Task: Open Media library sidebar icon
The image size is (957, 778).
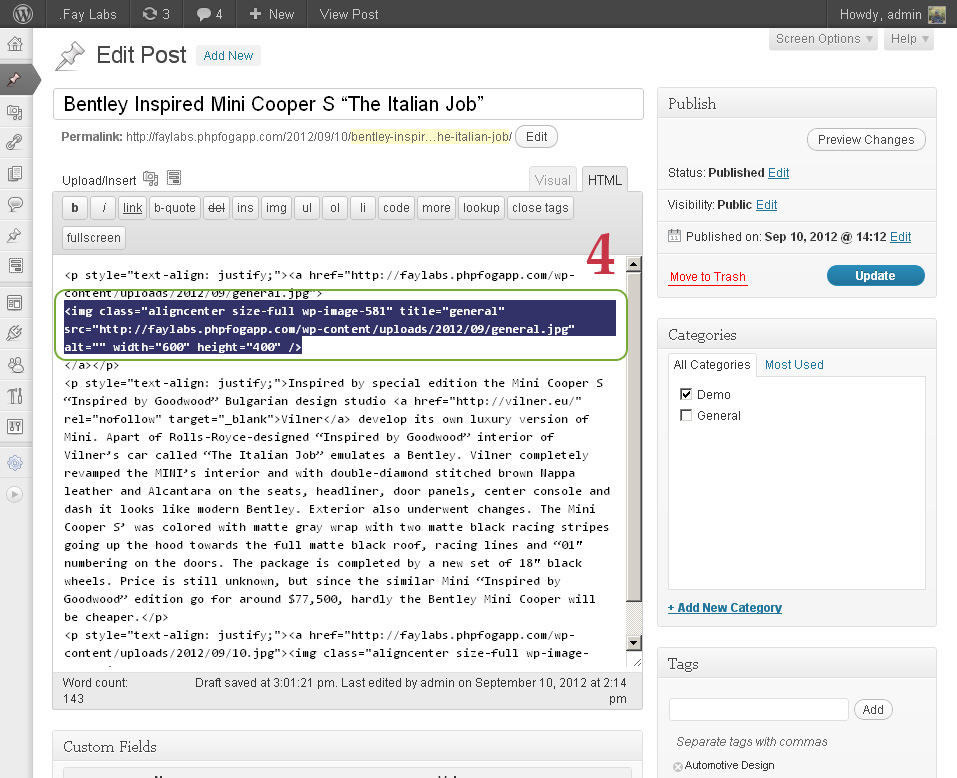Action: click(x=15, y=112)
